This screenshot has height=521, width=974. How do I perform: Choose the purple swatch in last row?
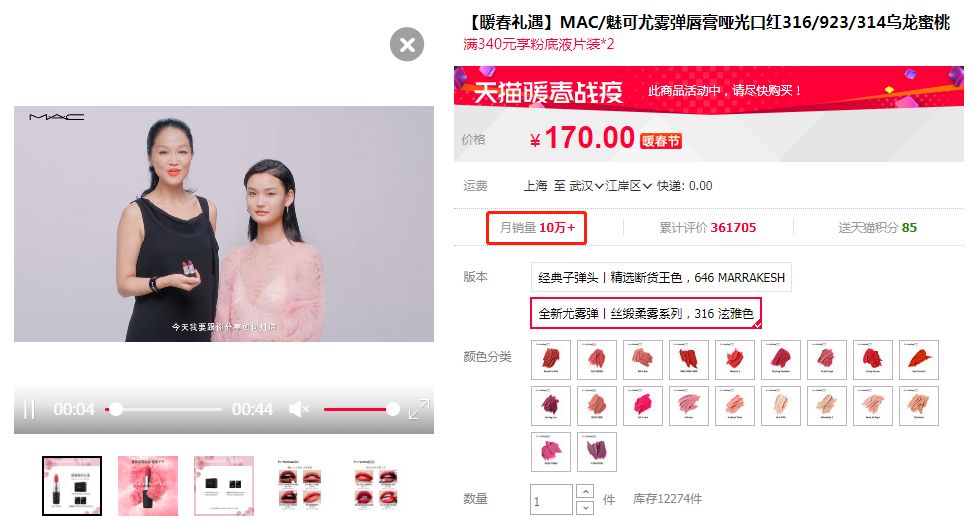tap(597, 451)
